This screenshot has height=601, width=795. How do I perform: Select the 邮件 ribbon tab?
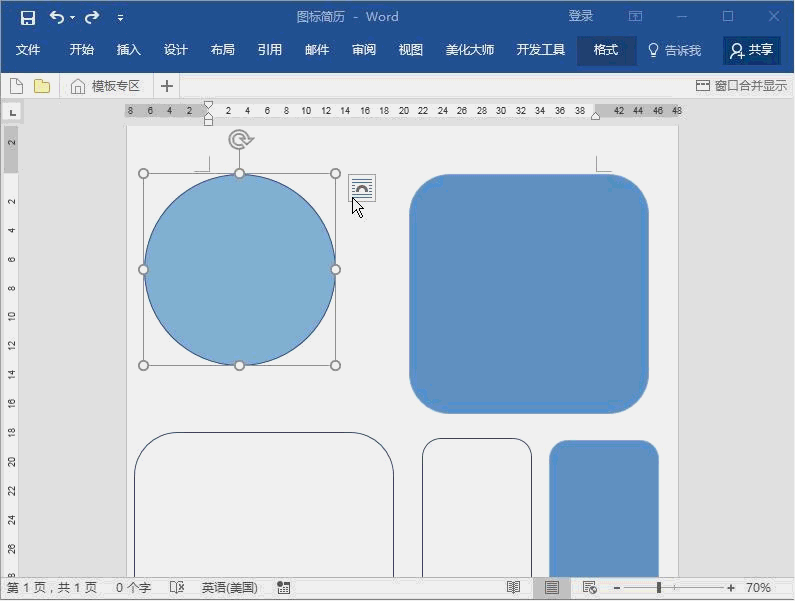click(317, 50)
